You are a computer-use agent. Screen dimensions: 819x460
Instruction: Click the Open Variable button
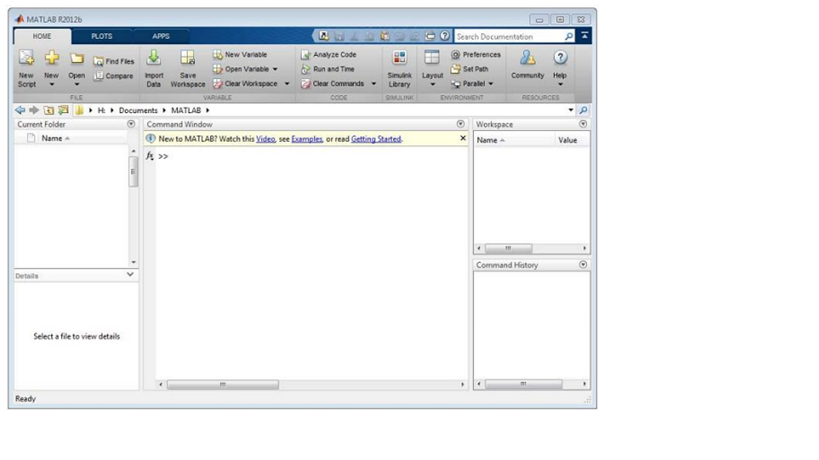(241, 69)
